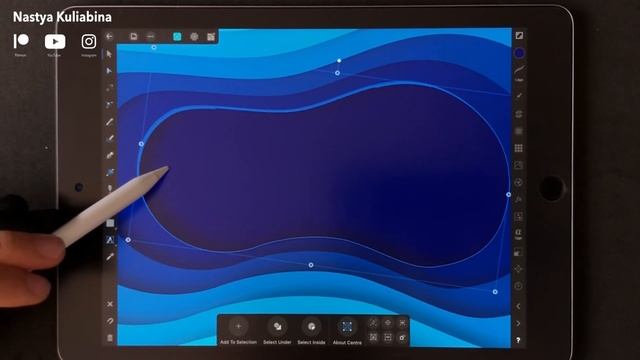640x360 pixels.
Task: Toggle About Centre
Action: (347, 331)
